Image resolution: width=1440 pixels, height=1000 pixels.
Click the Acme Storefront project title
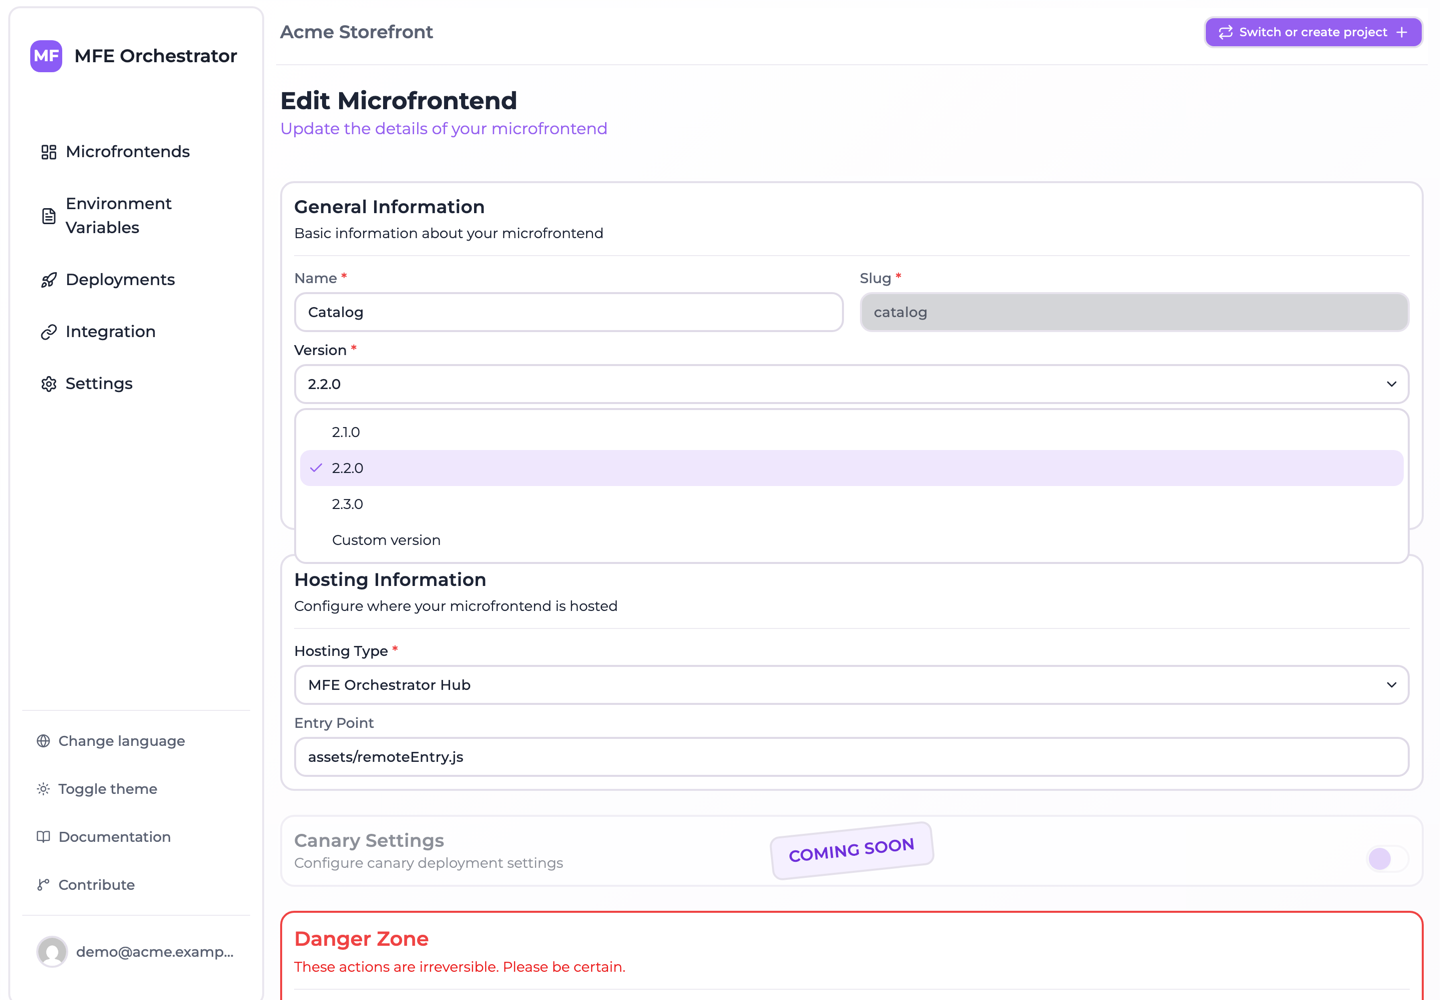click(x=356, y=32)
